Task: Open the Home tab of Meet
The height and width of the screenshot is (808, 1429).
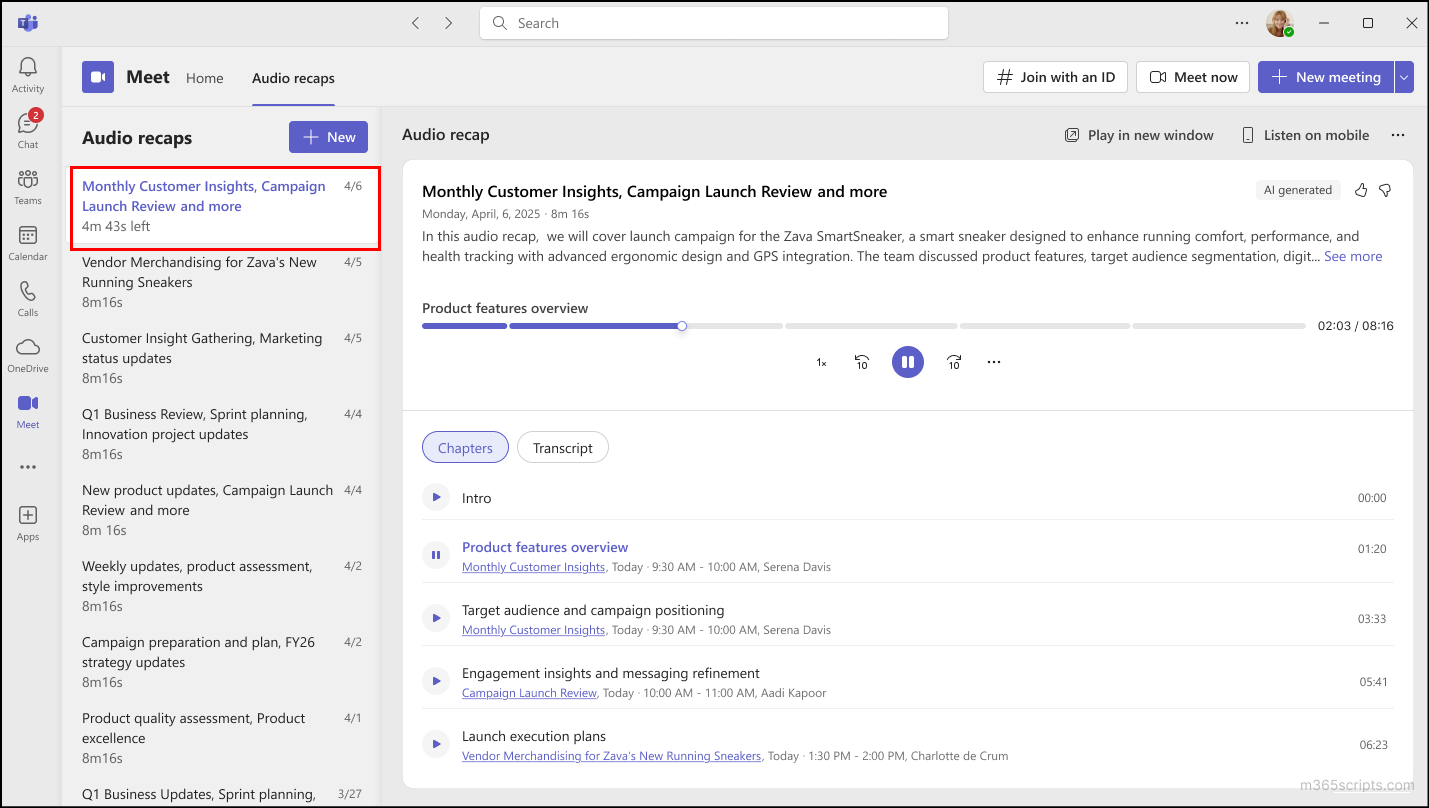Action: coord(204,77)
